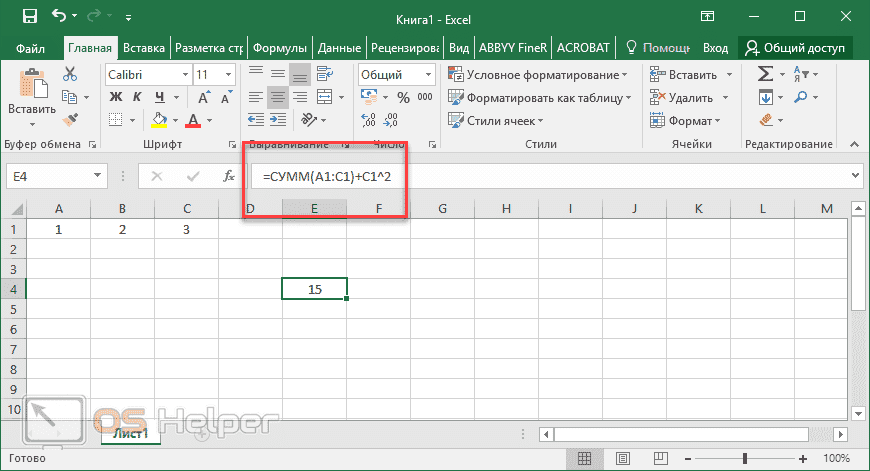Toggle italic К formatting

(137, 97)
